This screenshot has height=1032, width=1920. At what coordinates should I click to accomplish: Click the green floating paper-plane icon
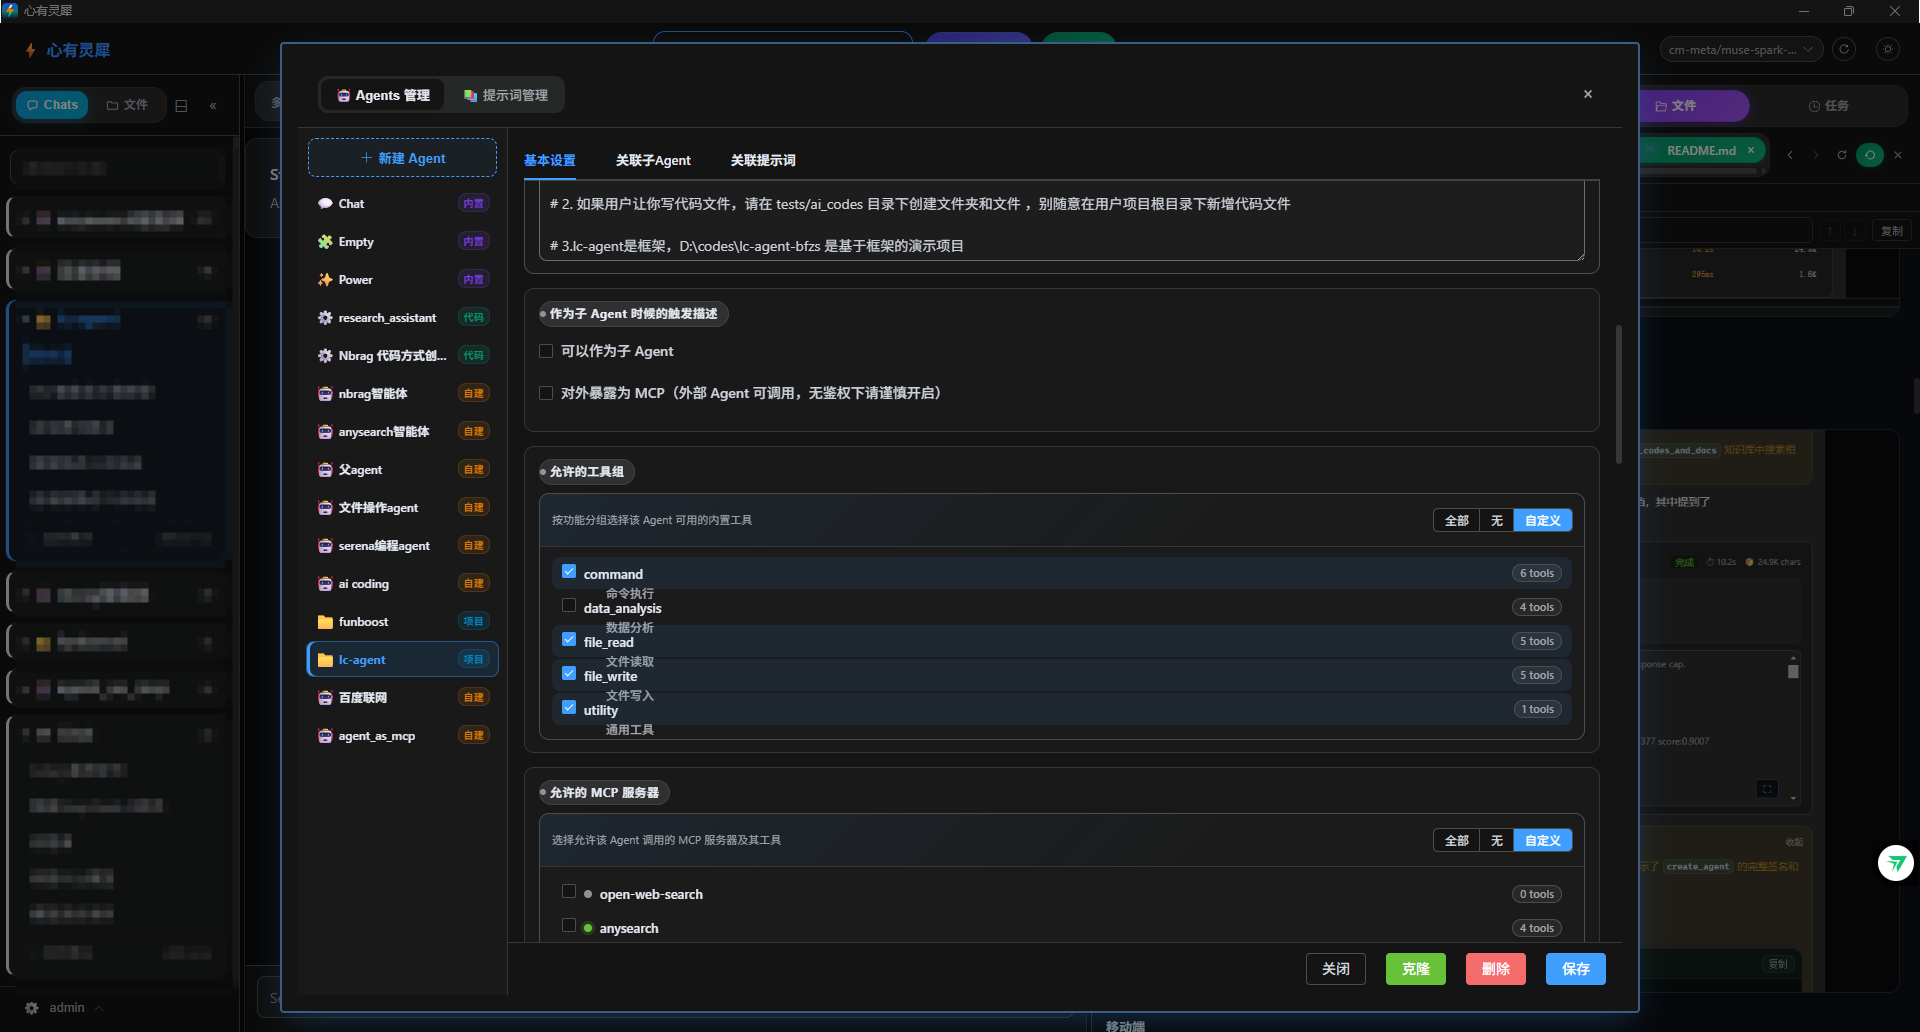coord(1896,863)
